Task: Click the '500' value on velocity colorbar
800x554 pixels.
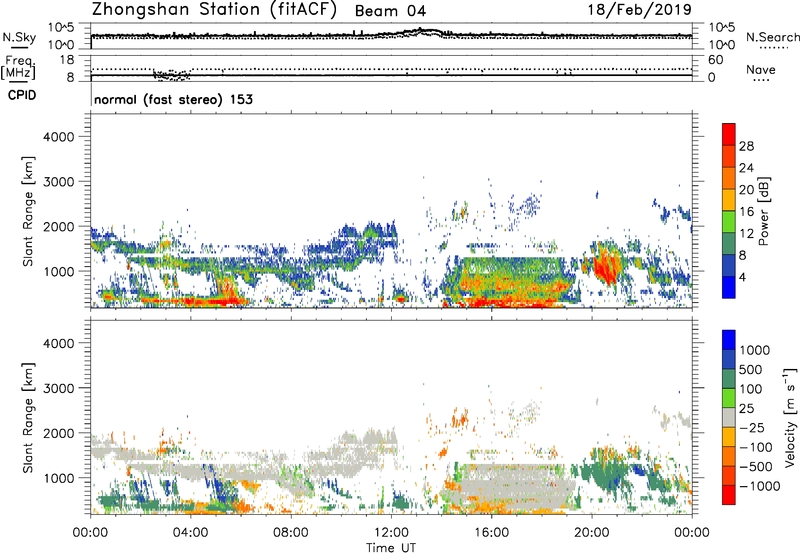Action: click(751, 370)
